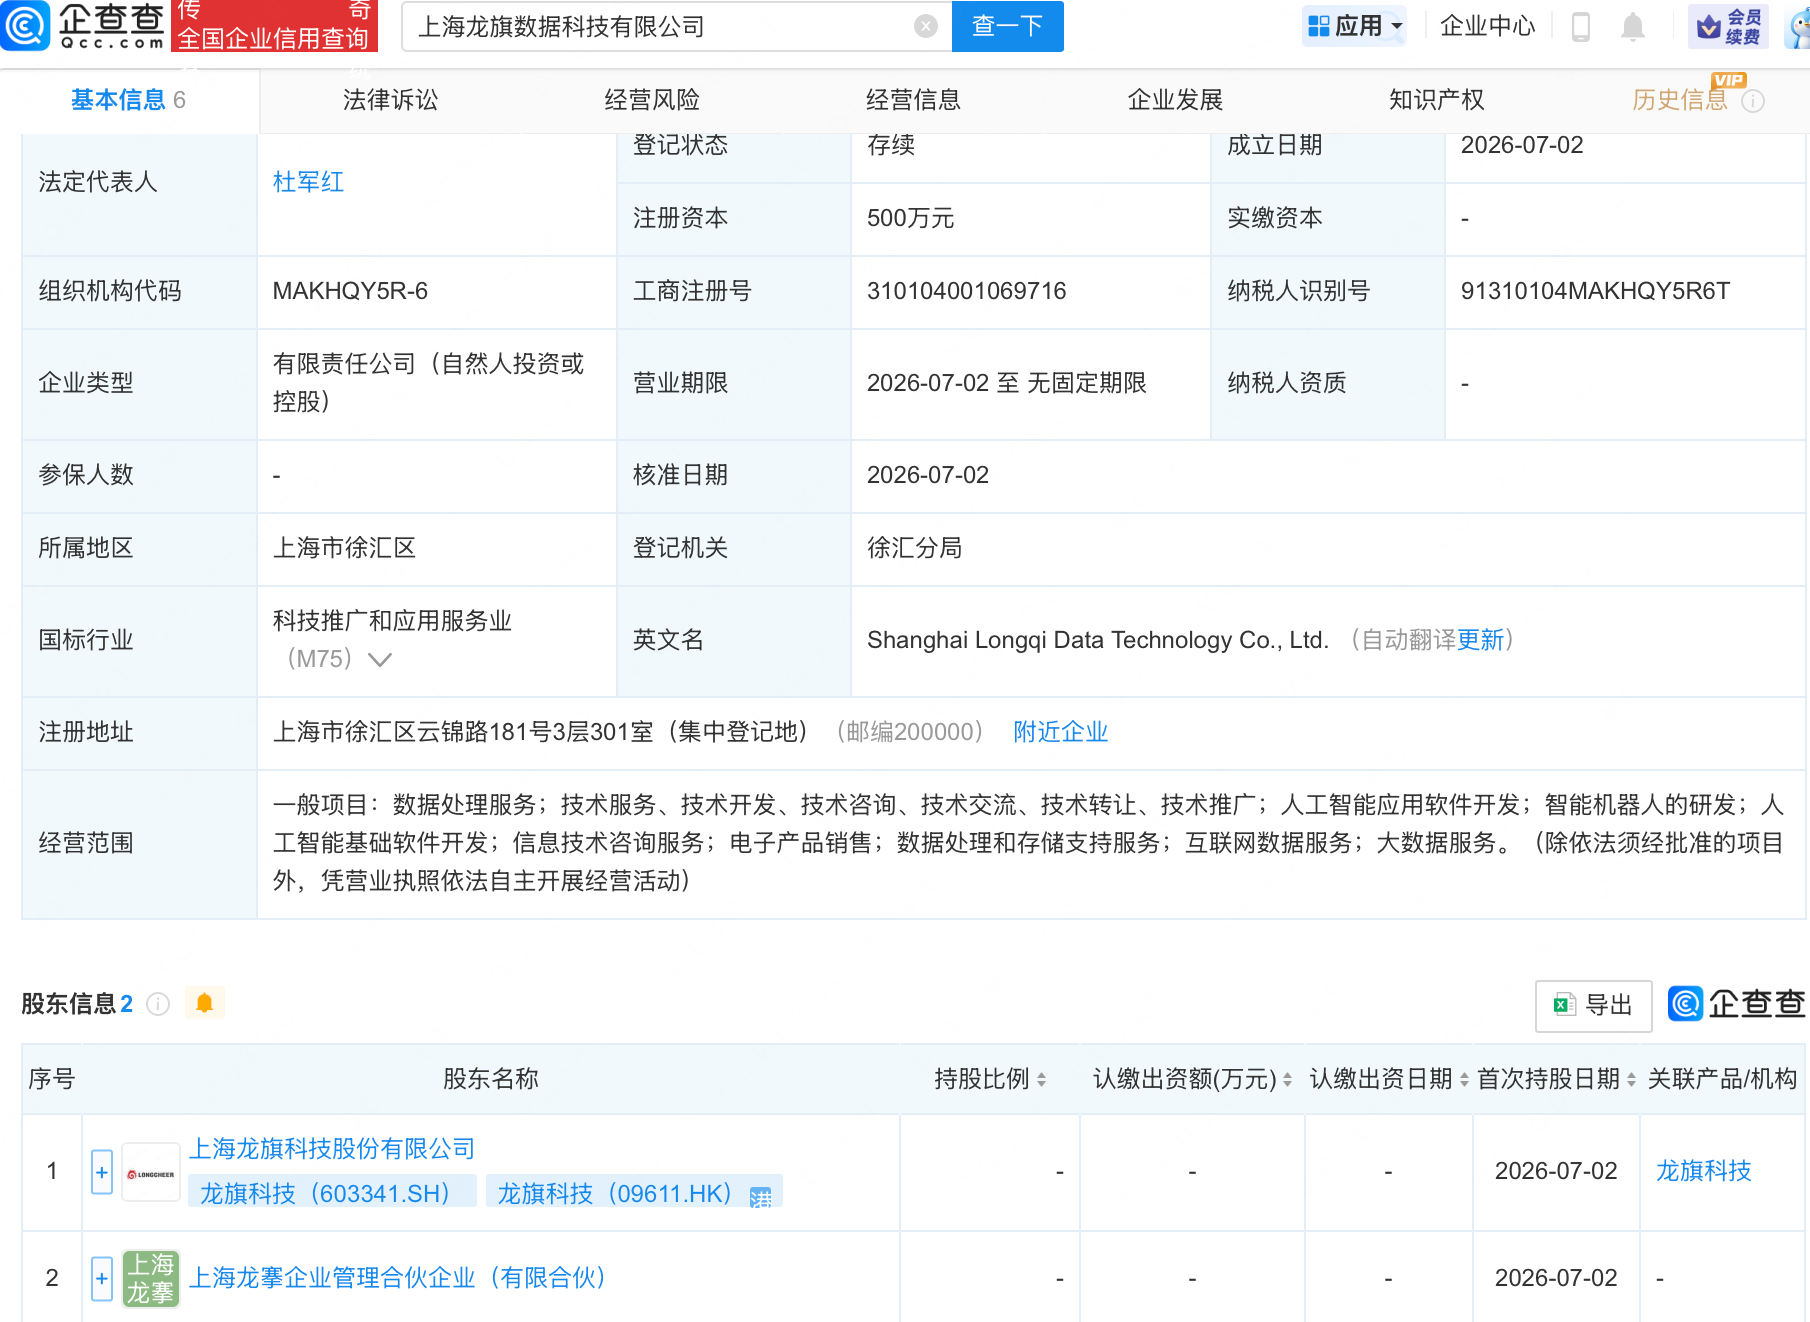The width and height of the screenshot is (1810, 1322).
Task: Click the 全国企业信用查询 red banner
Action: pyautogui.click(x=274, y=26)
